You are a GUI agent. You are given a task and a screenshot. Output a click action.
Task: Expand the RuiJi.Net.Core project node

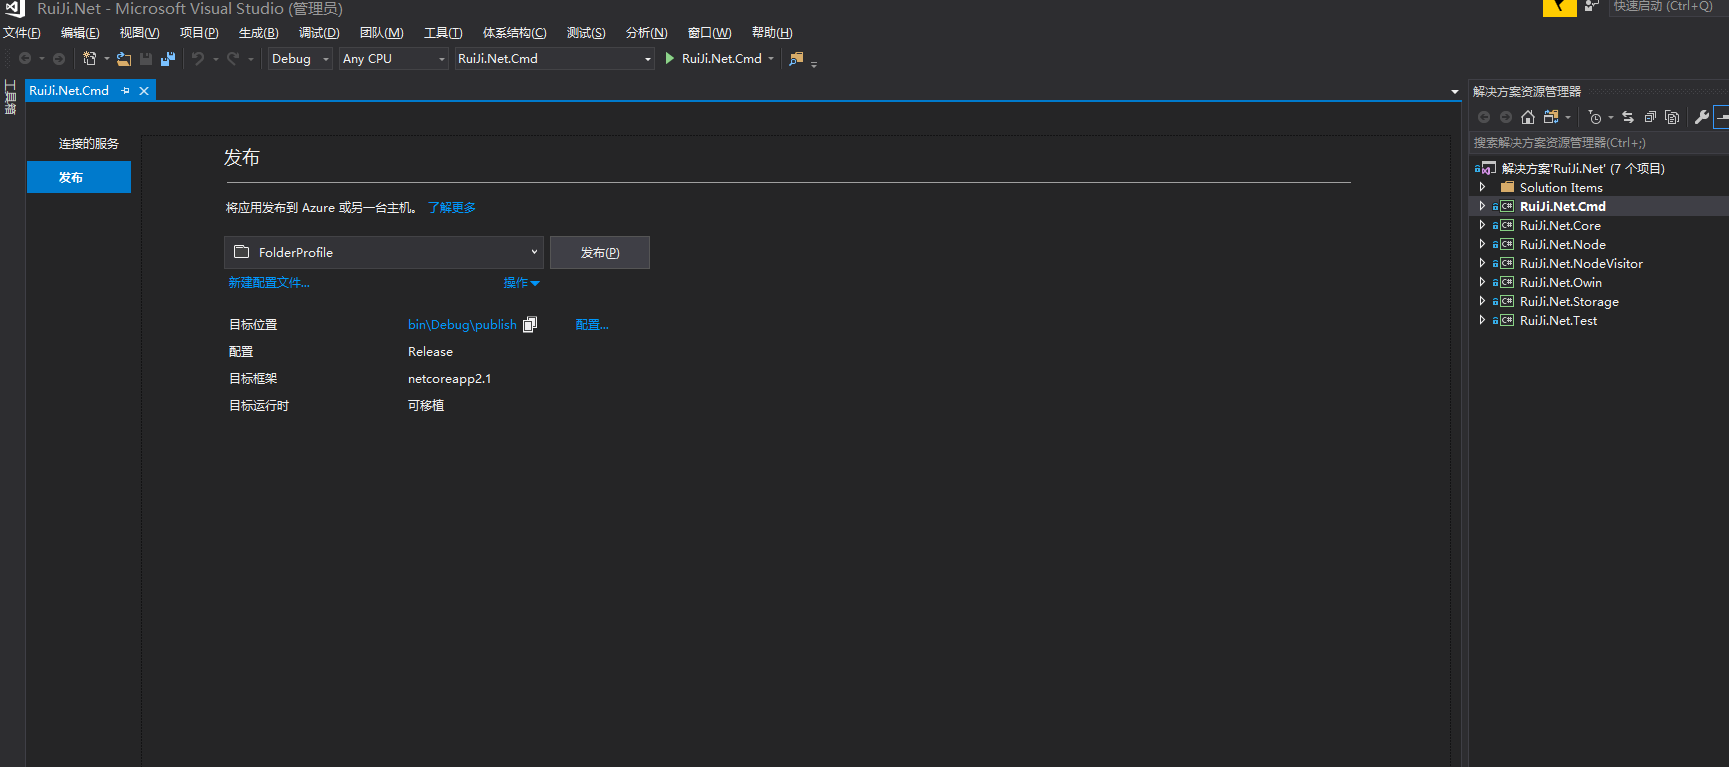[1482, 225]
